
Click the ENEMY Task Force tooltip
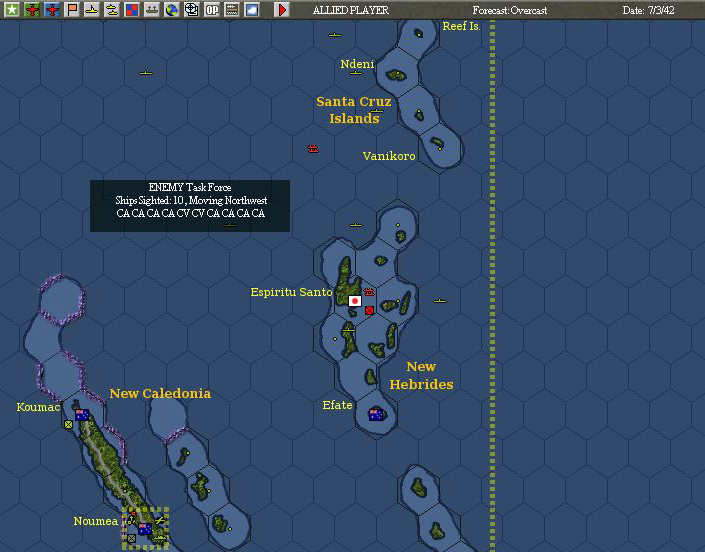(190, 206)
